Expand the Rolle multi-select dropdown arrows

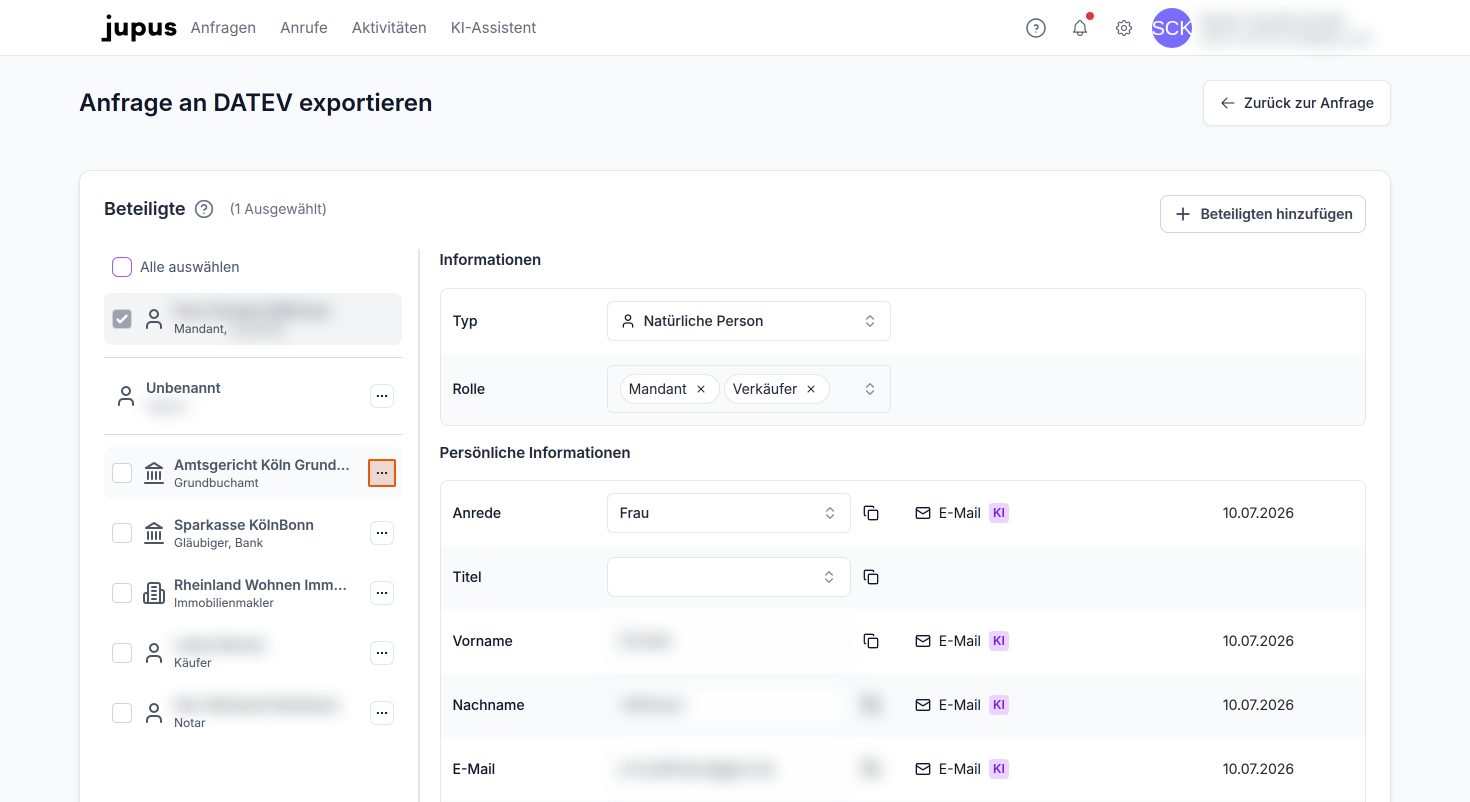[x=870, y=389]
